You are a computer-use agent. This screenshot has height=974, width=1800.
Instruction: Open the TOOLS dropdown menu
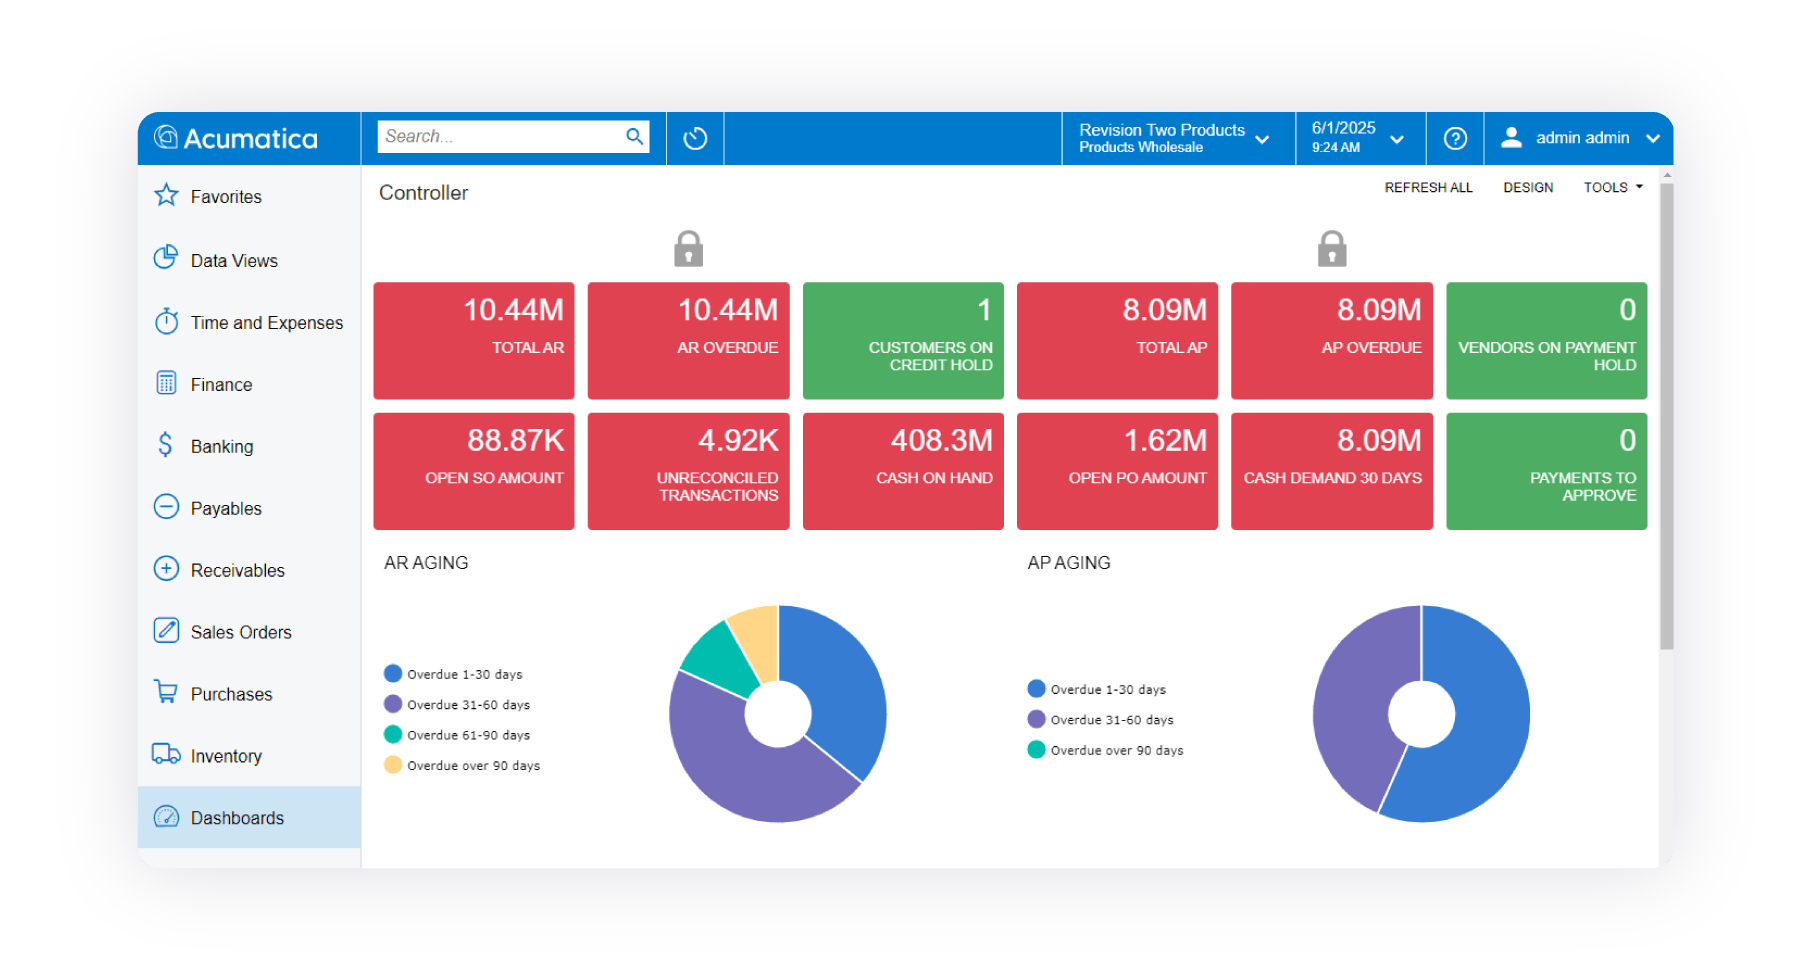pos(1613,187)
